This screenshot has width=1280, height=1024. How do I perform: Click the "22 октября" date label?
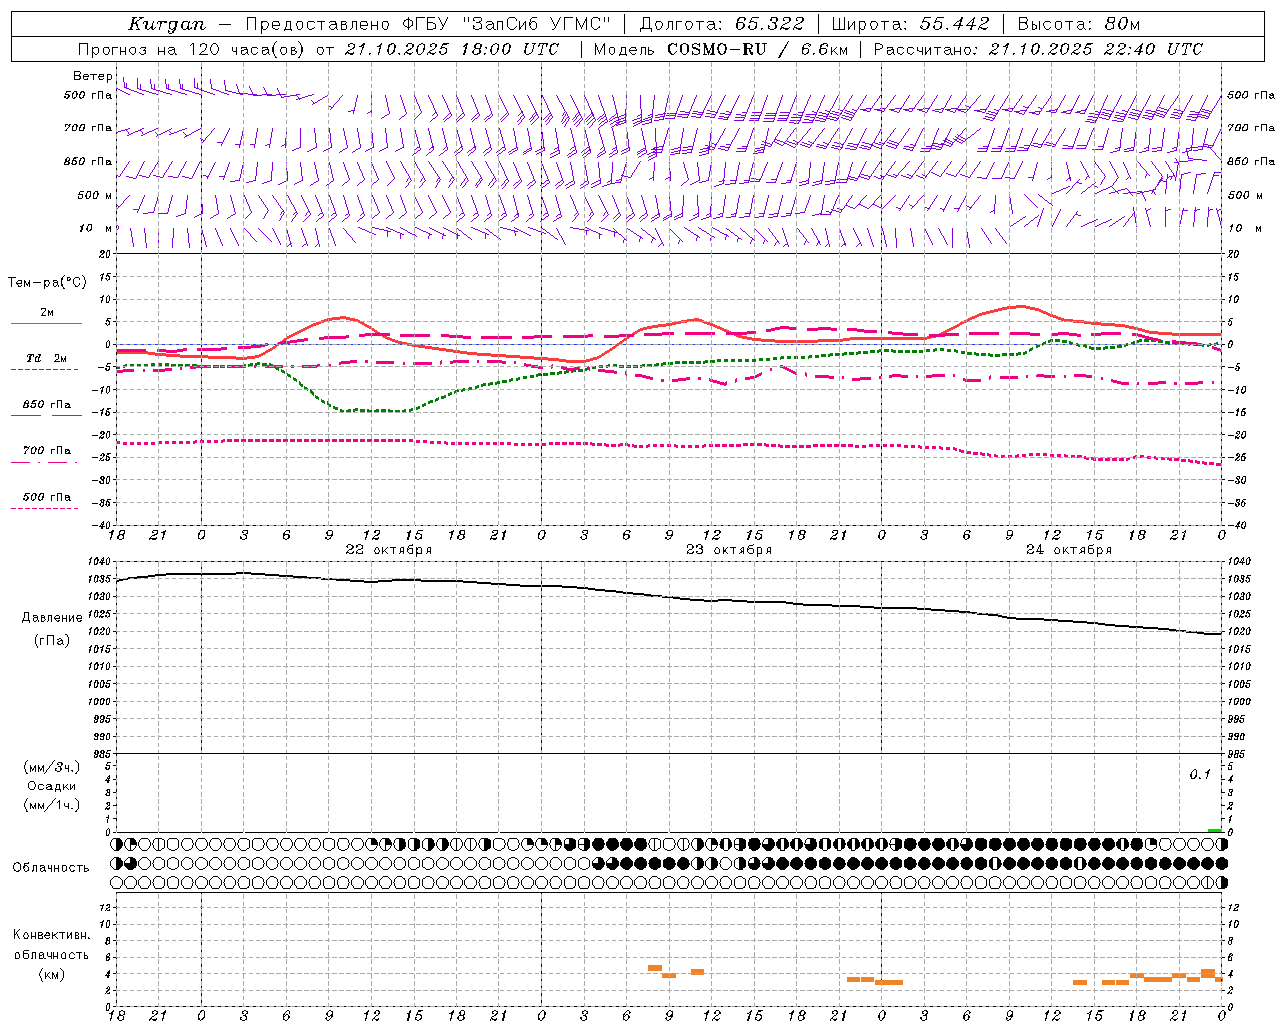[x=389, y=550]
